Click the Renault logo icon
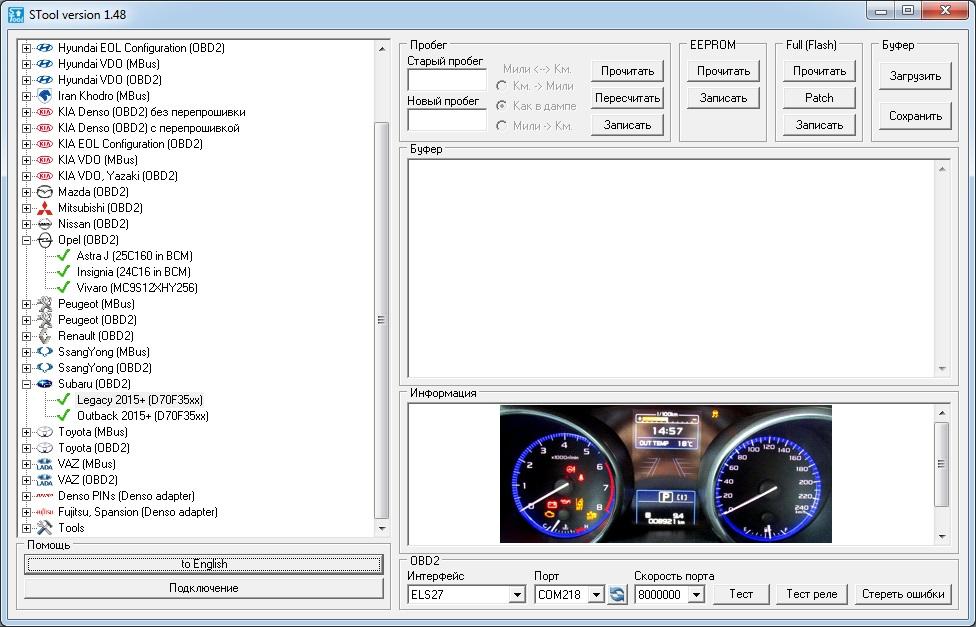Screen dimensions: 976x627 (x=44, y=336)
